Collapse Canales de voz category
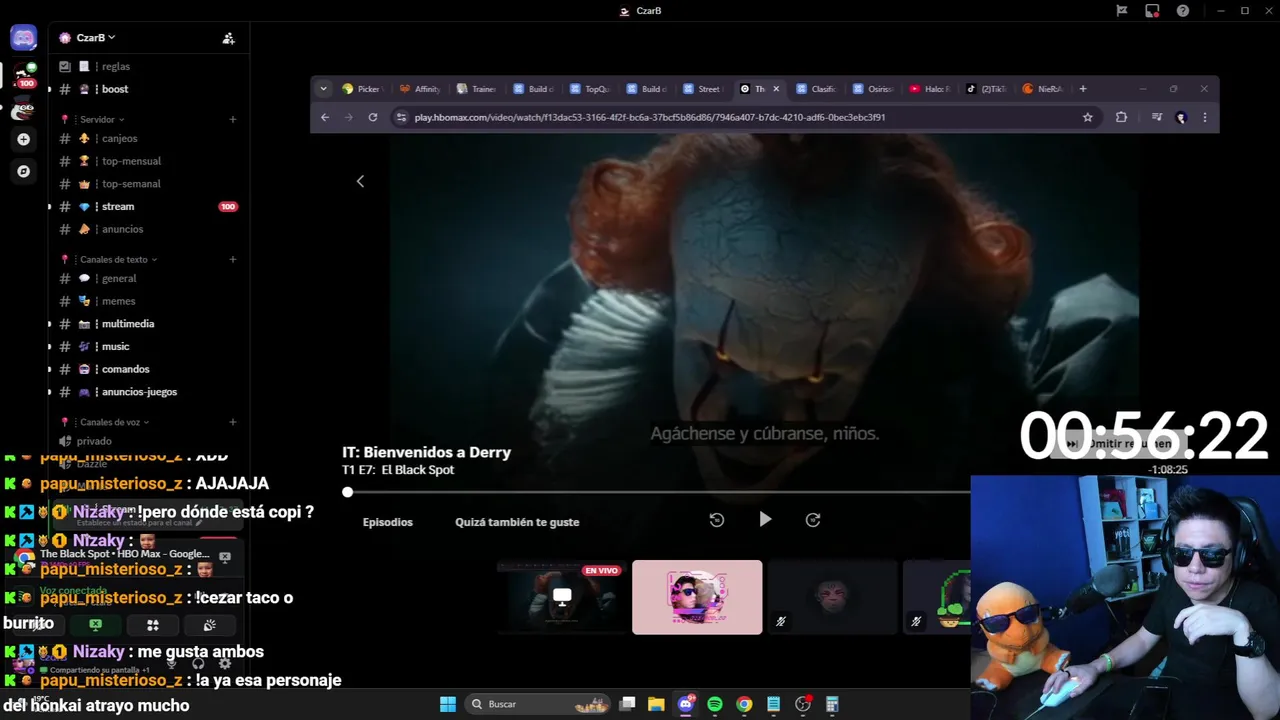 (x=115, y=422)
